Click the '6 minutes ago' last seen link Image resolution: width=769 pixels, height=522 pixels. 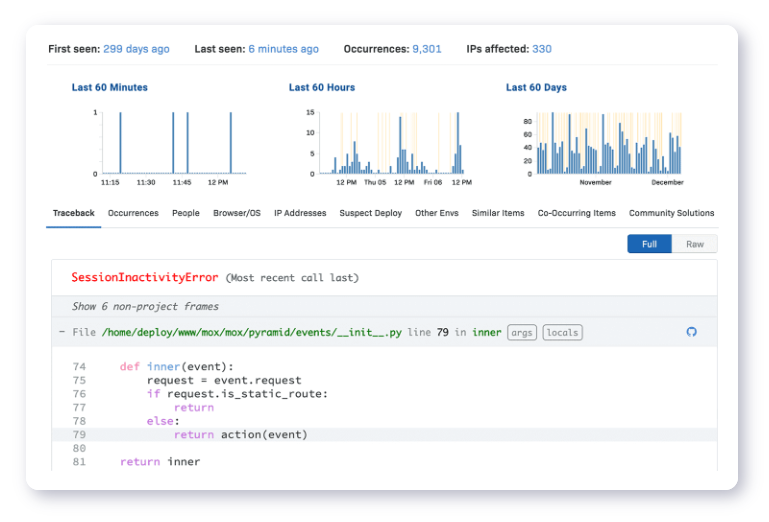pos(283,49)
